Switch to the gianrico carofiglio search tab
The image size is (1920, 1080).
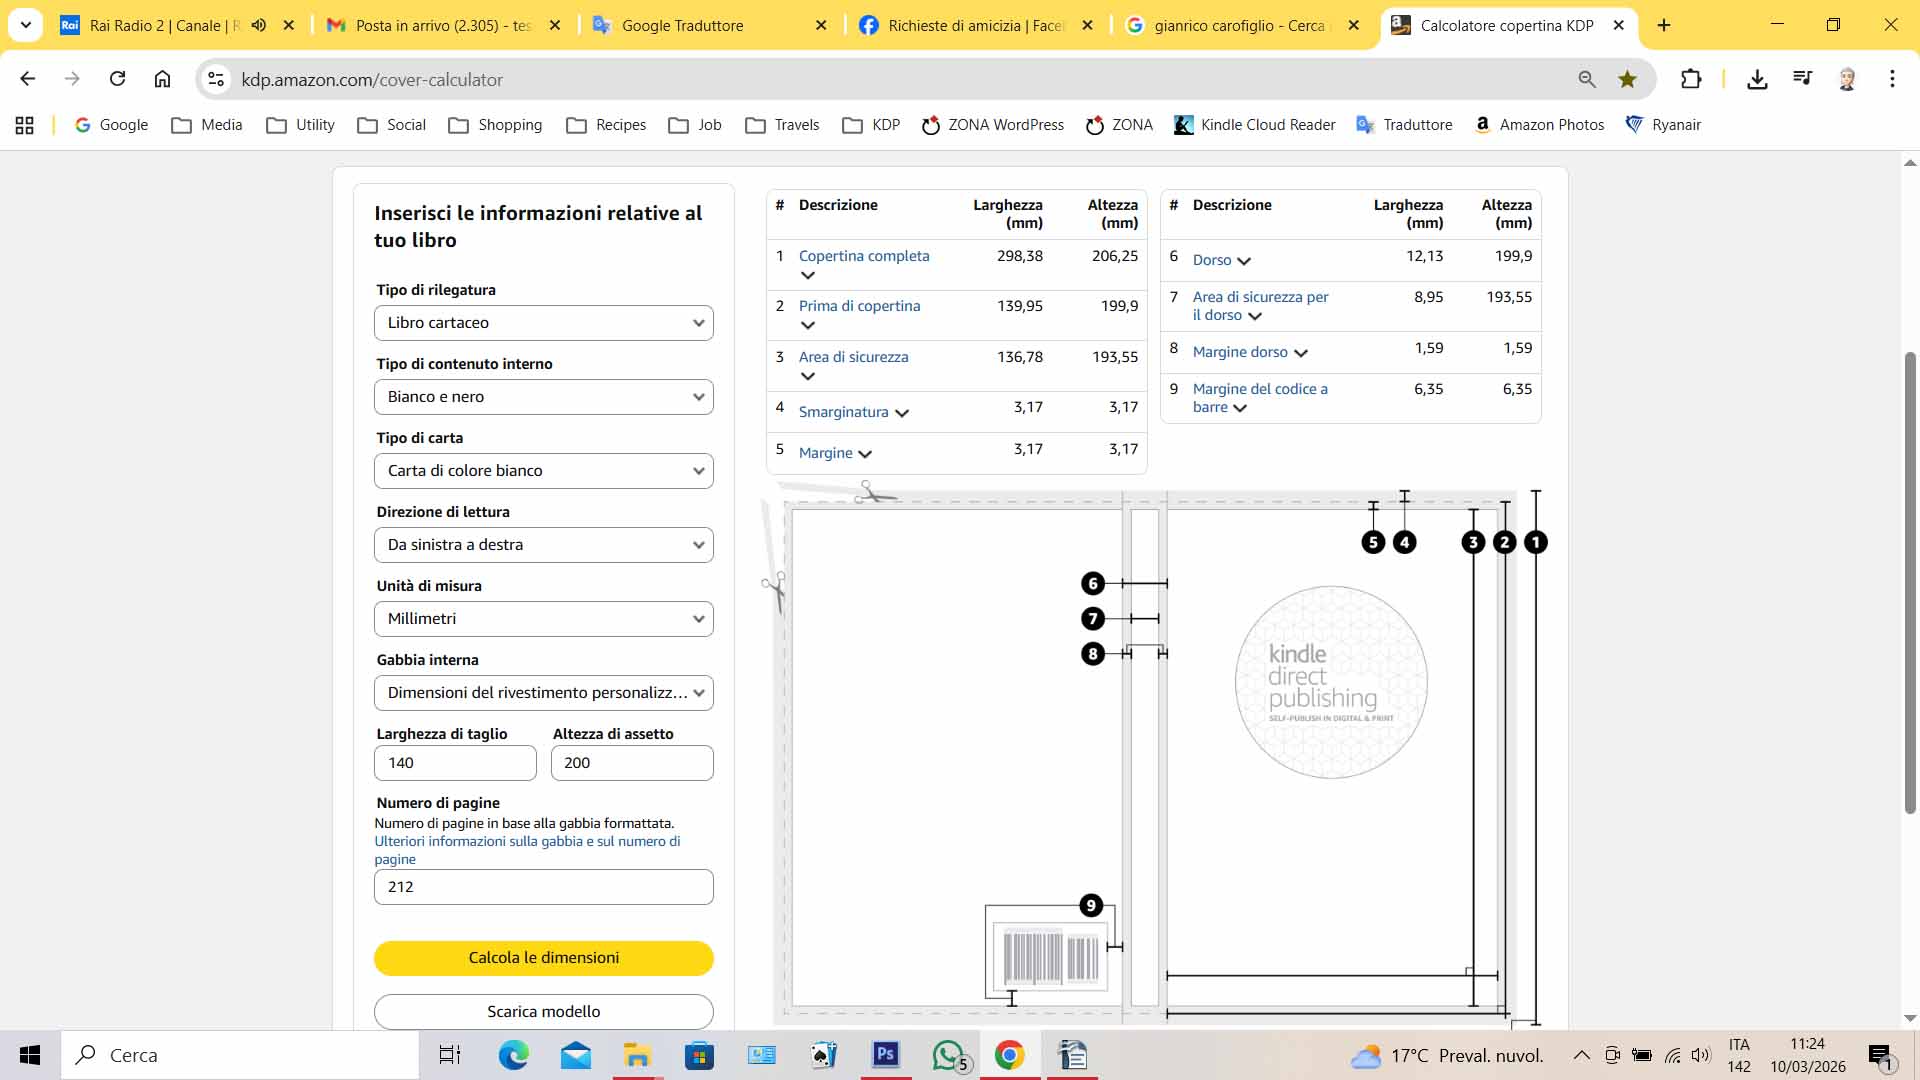click(1237, 25)
